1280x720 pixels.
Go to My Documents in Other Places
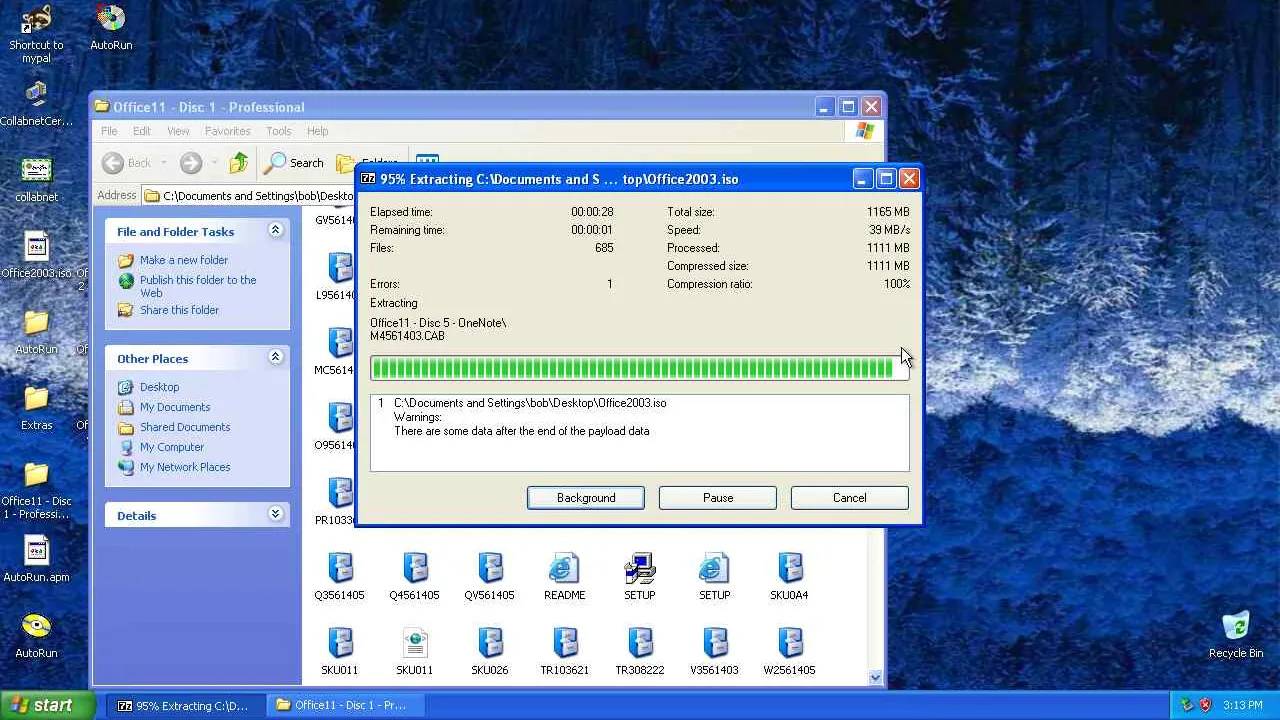(x=175, y=407)
